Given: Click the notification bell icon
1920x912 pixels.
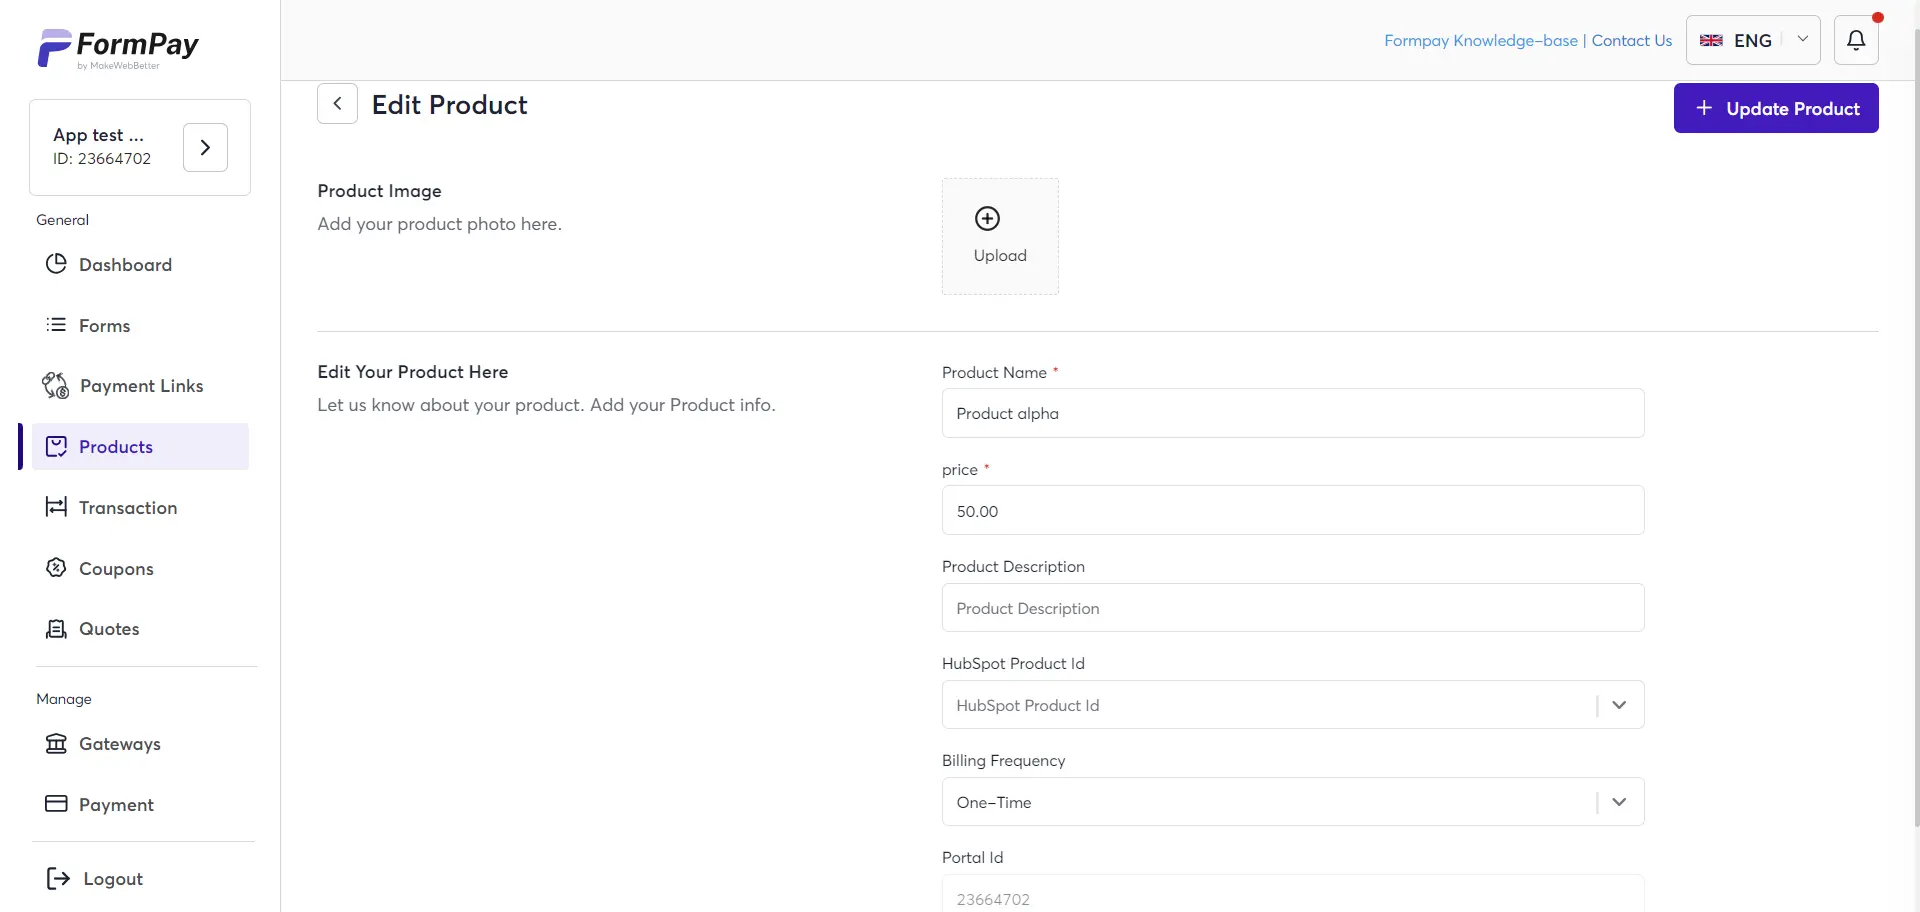Looking at the screenshot, I should [1856, 40].
